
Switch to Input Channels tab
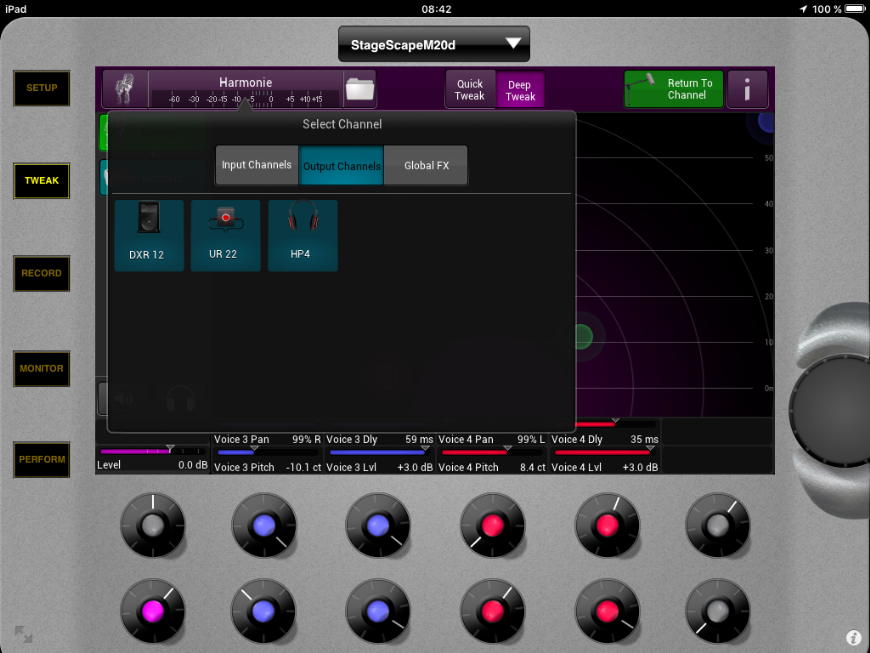(x=257, y=165)
